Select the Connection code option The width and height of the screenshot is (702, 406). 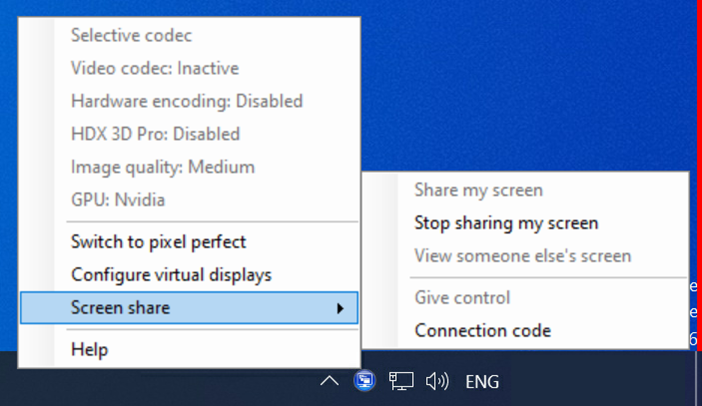(482, 330)
